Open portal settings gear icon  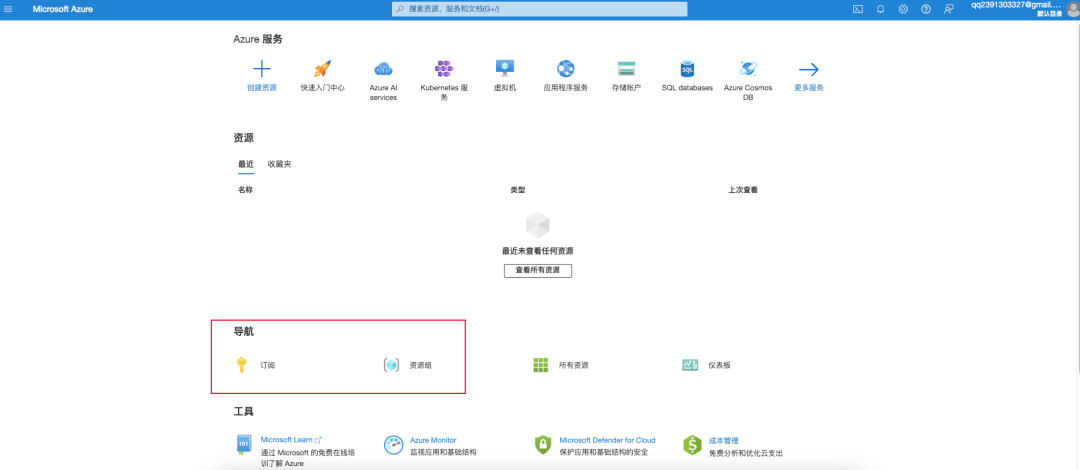903,9
